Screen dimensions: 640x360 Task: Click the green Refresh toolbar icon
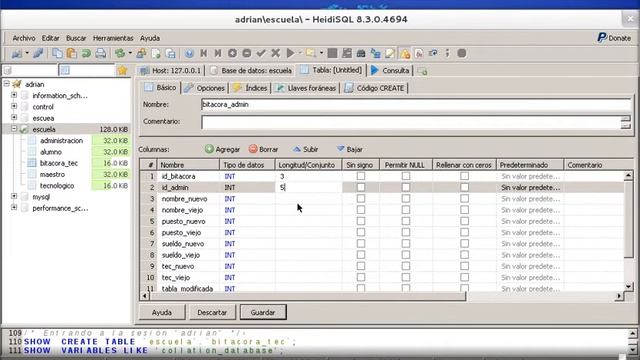point(120,53)
